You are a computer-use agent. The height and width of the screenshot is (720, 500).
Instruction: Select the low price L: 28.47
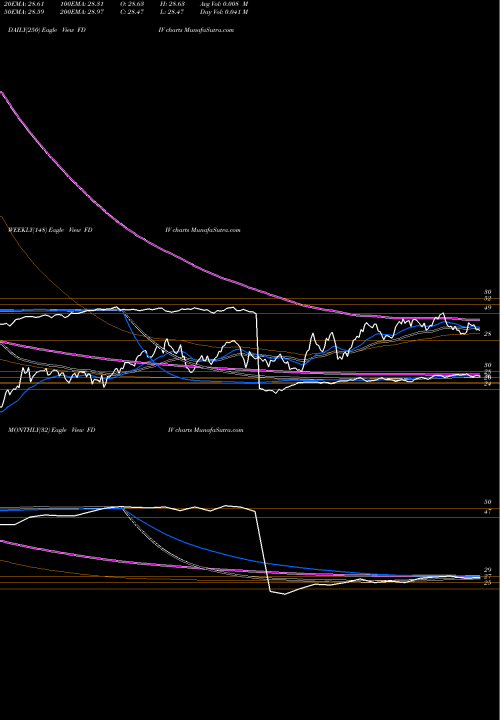tap(172, 12)
